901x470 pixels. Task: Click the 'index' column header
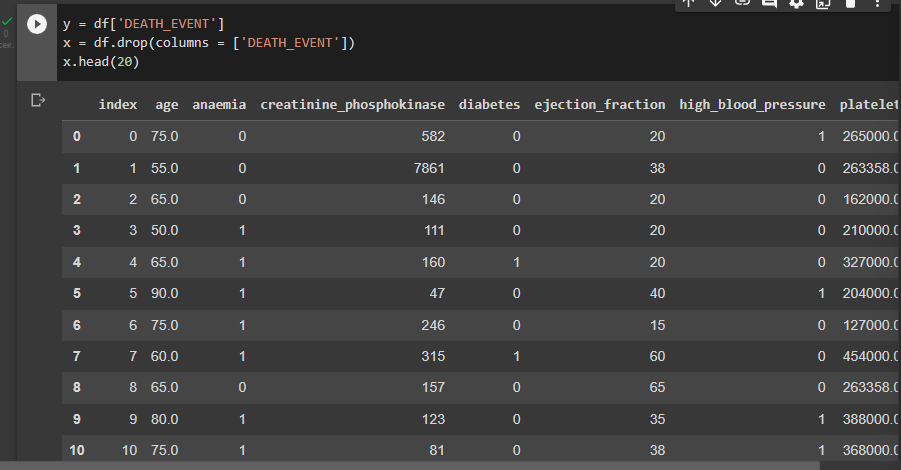[118, 105]
